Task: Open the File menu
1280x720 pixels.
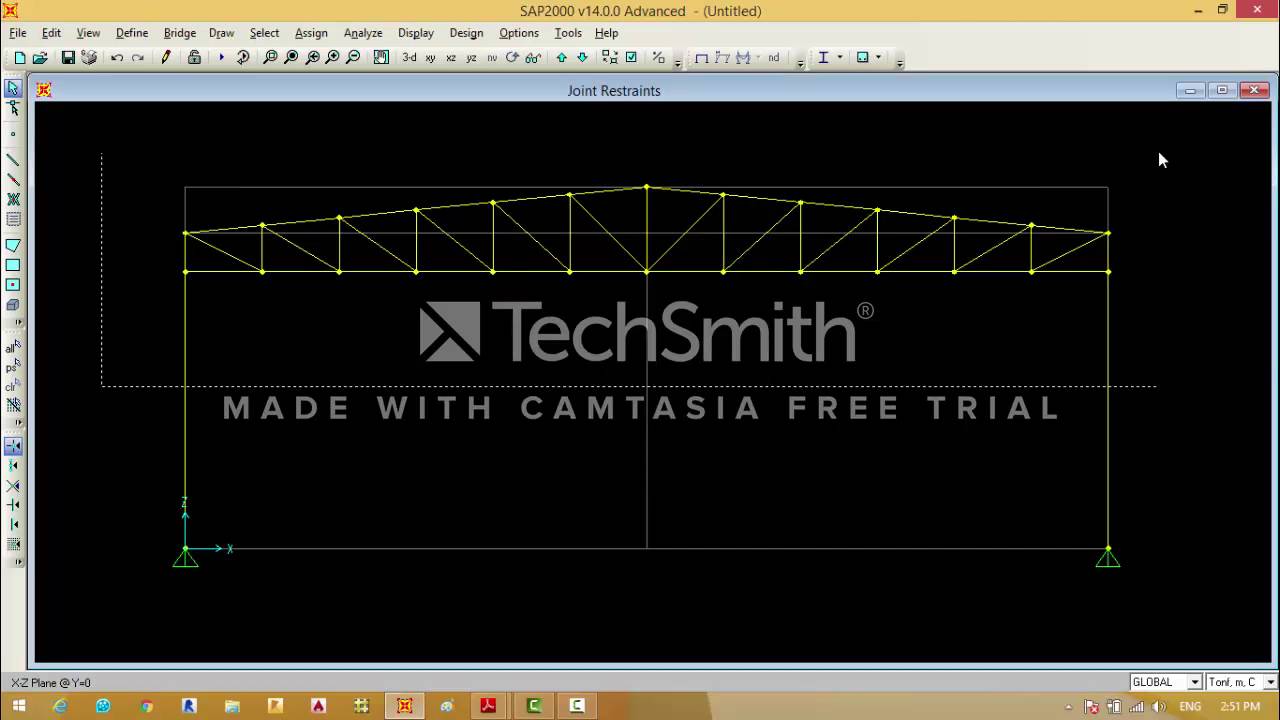Action: click(x=18, y=33)
